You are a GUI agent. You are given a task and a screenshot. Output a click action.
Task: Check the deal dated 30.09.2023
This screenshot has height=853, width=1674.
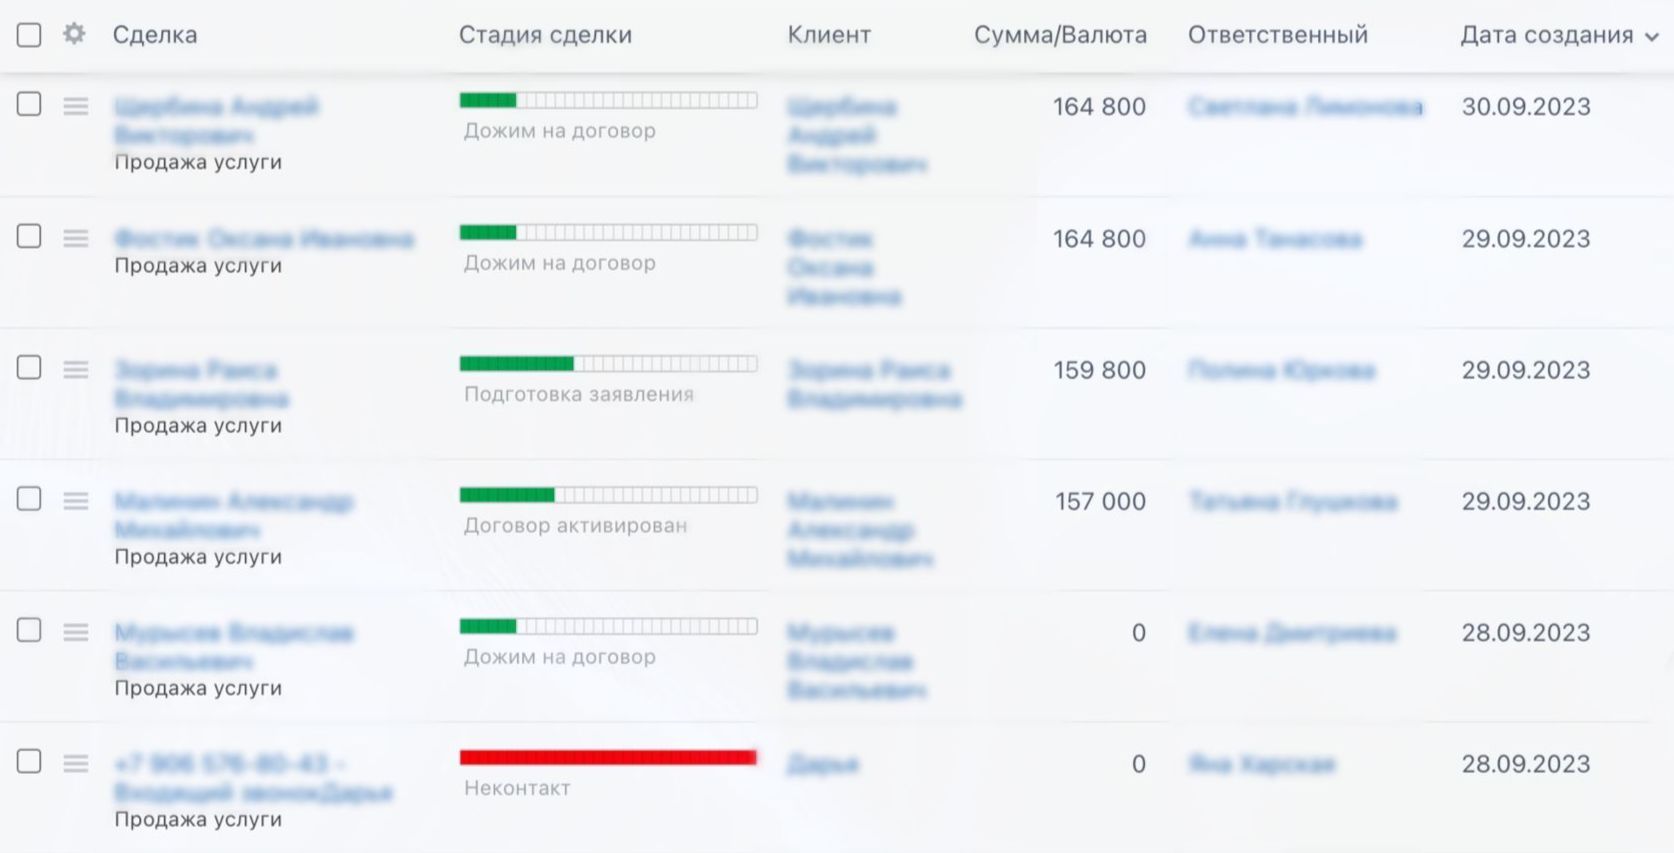pos(29,104)
